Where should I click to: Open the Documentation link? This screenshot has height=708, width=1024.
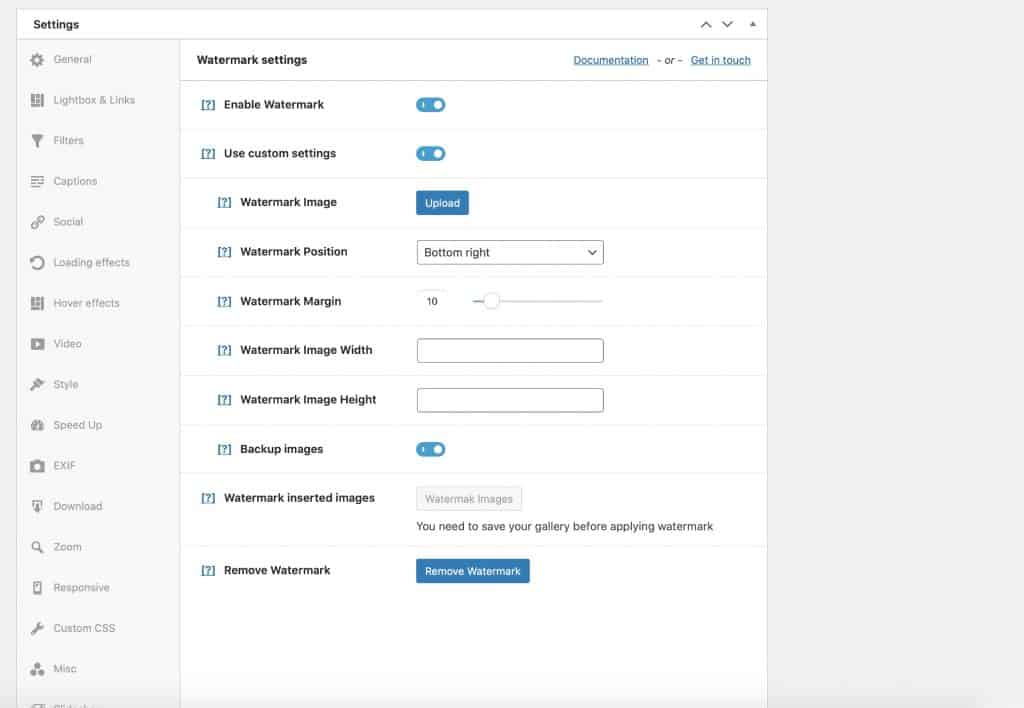(611, 59)
